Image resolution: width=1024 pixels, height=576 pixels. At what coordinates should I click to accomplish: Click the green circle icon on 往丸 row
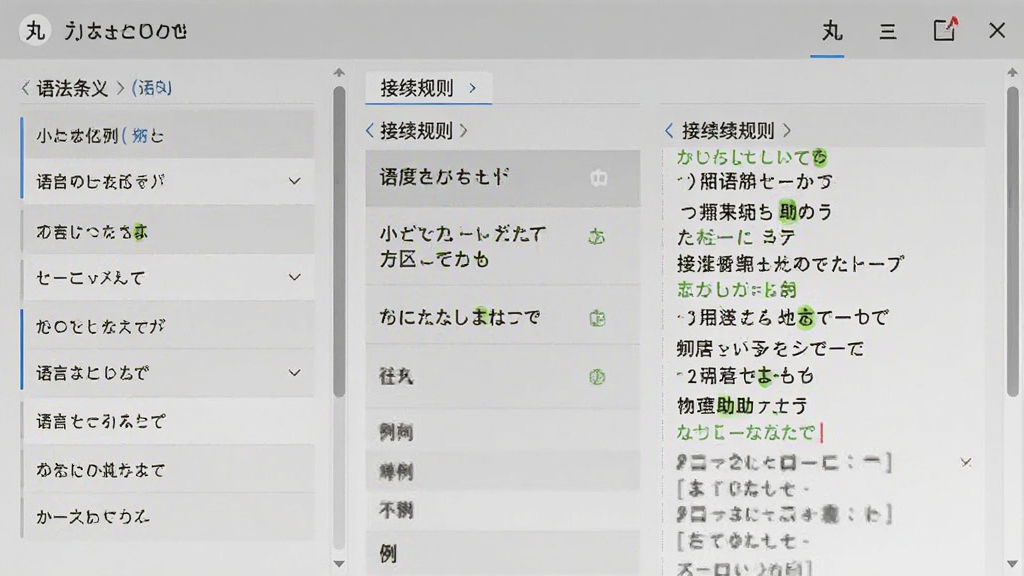pos(597,377)
